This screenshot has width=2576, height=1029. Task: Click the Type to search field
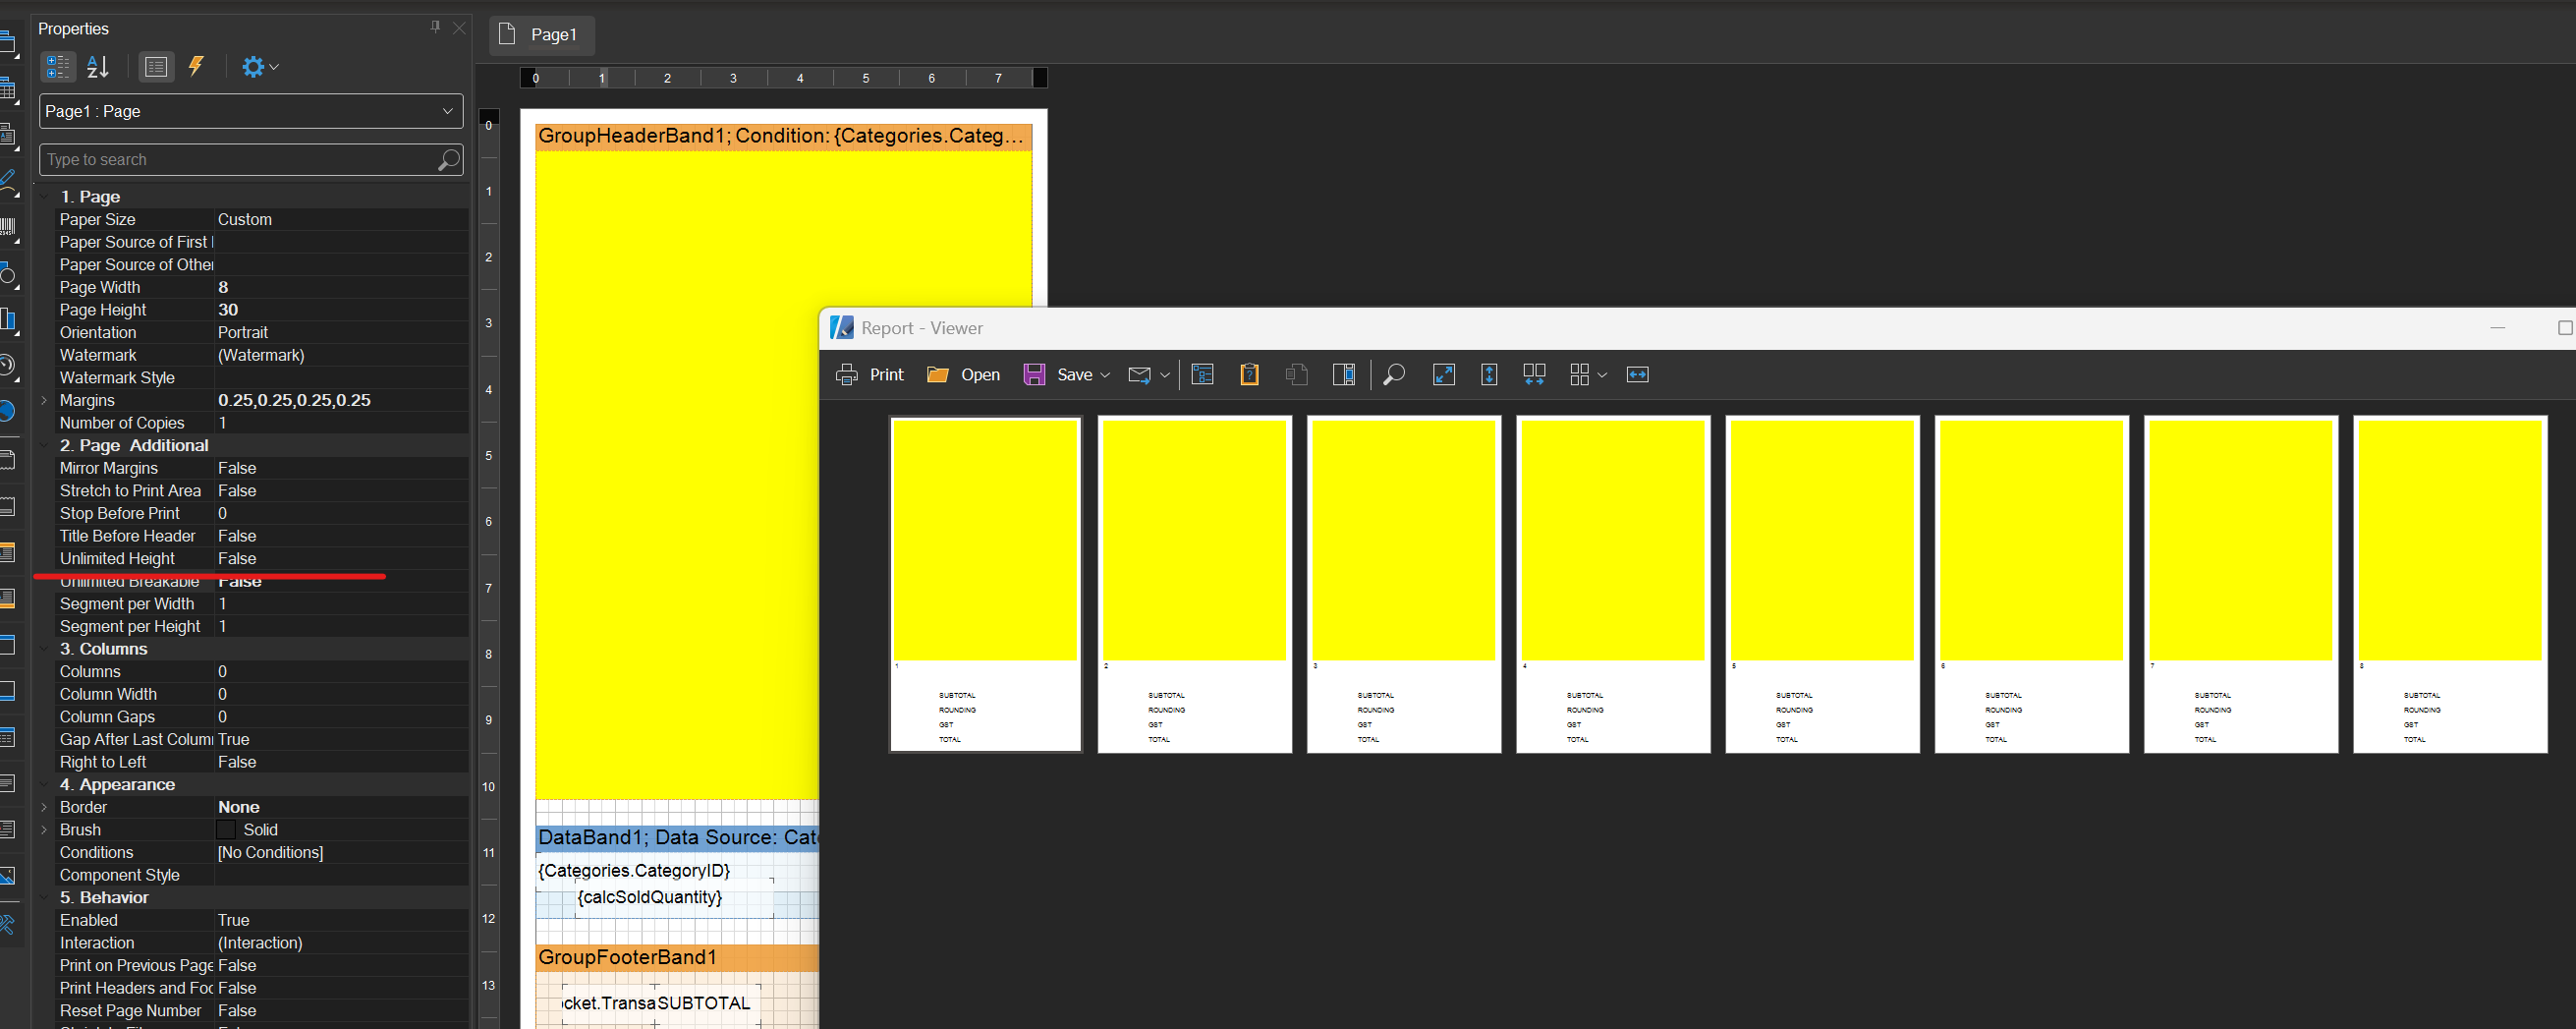[238, 160]
